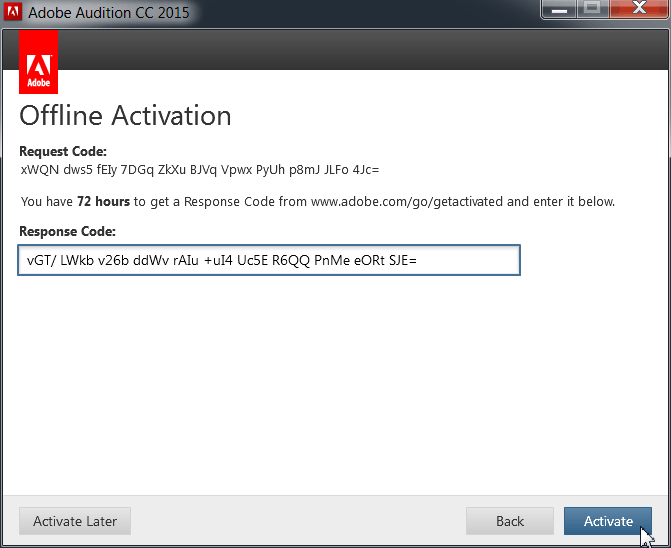Image resolution: width=671 pixels, height=548 pixels.
Task: Click the Activate button
Action: [x=608, y=521]
